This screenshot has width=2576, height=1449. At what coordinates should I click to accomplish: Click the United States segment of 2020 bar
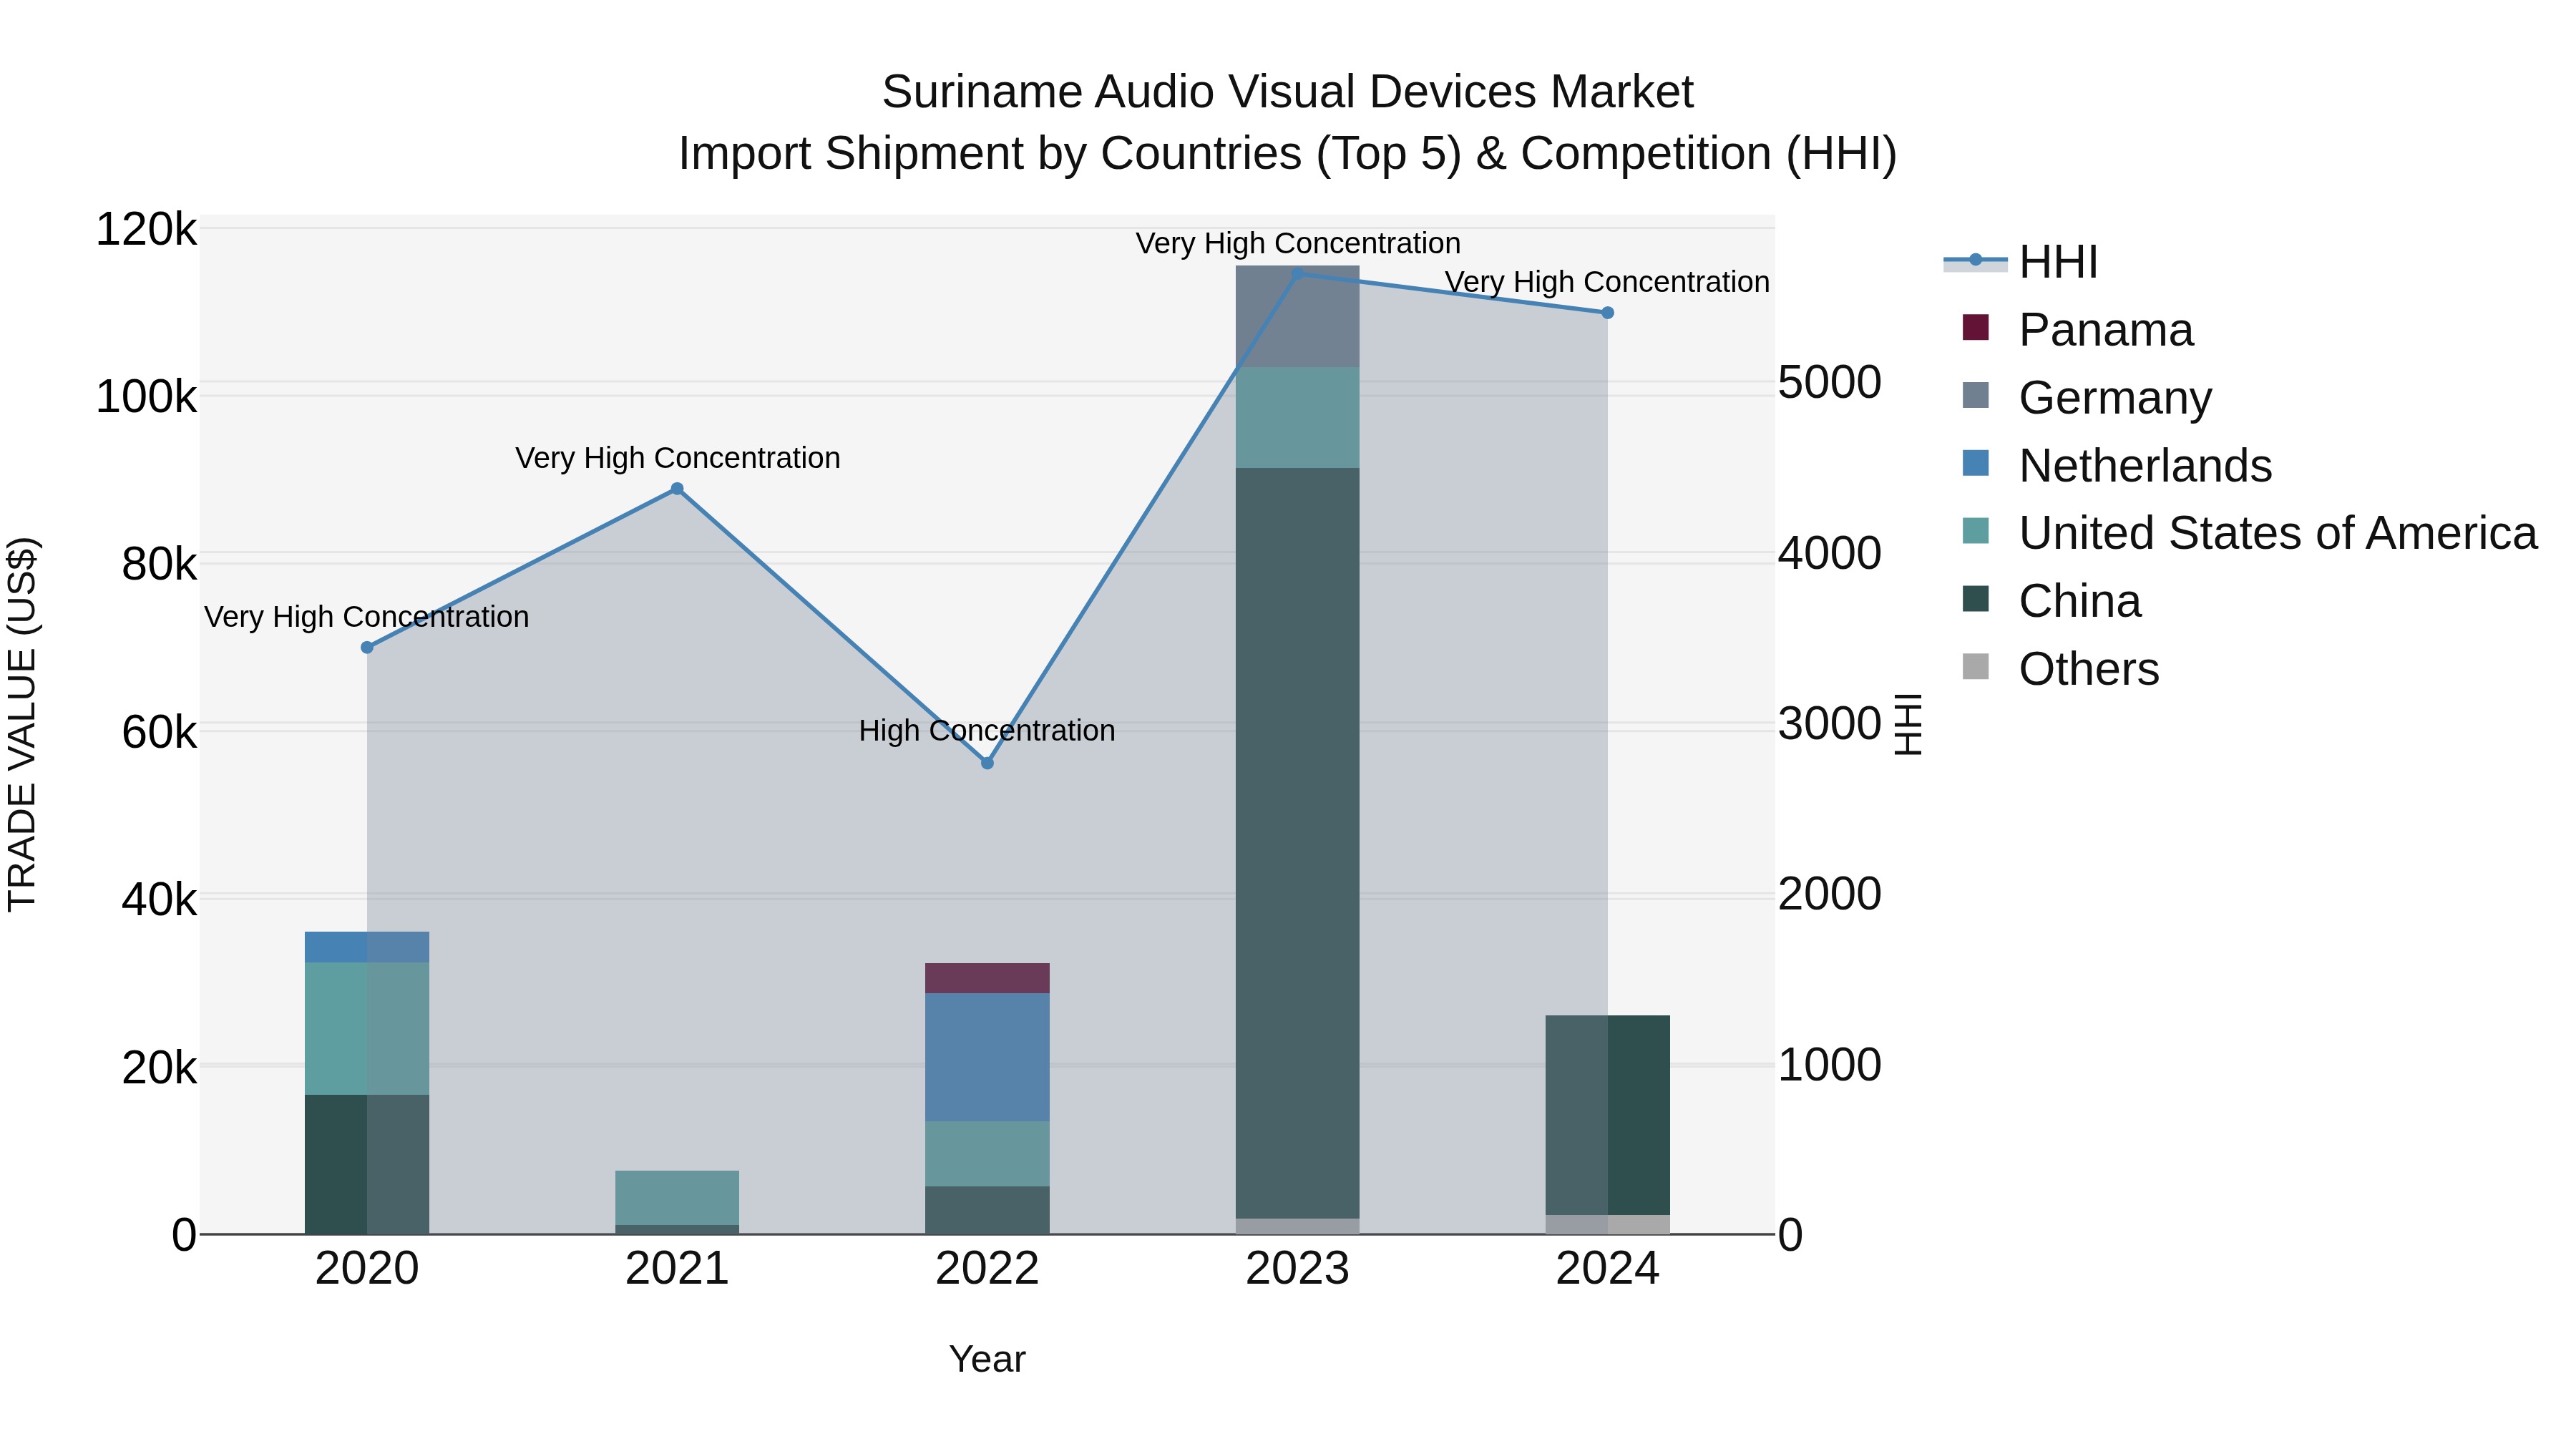click(367, 1028)
